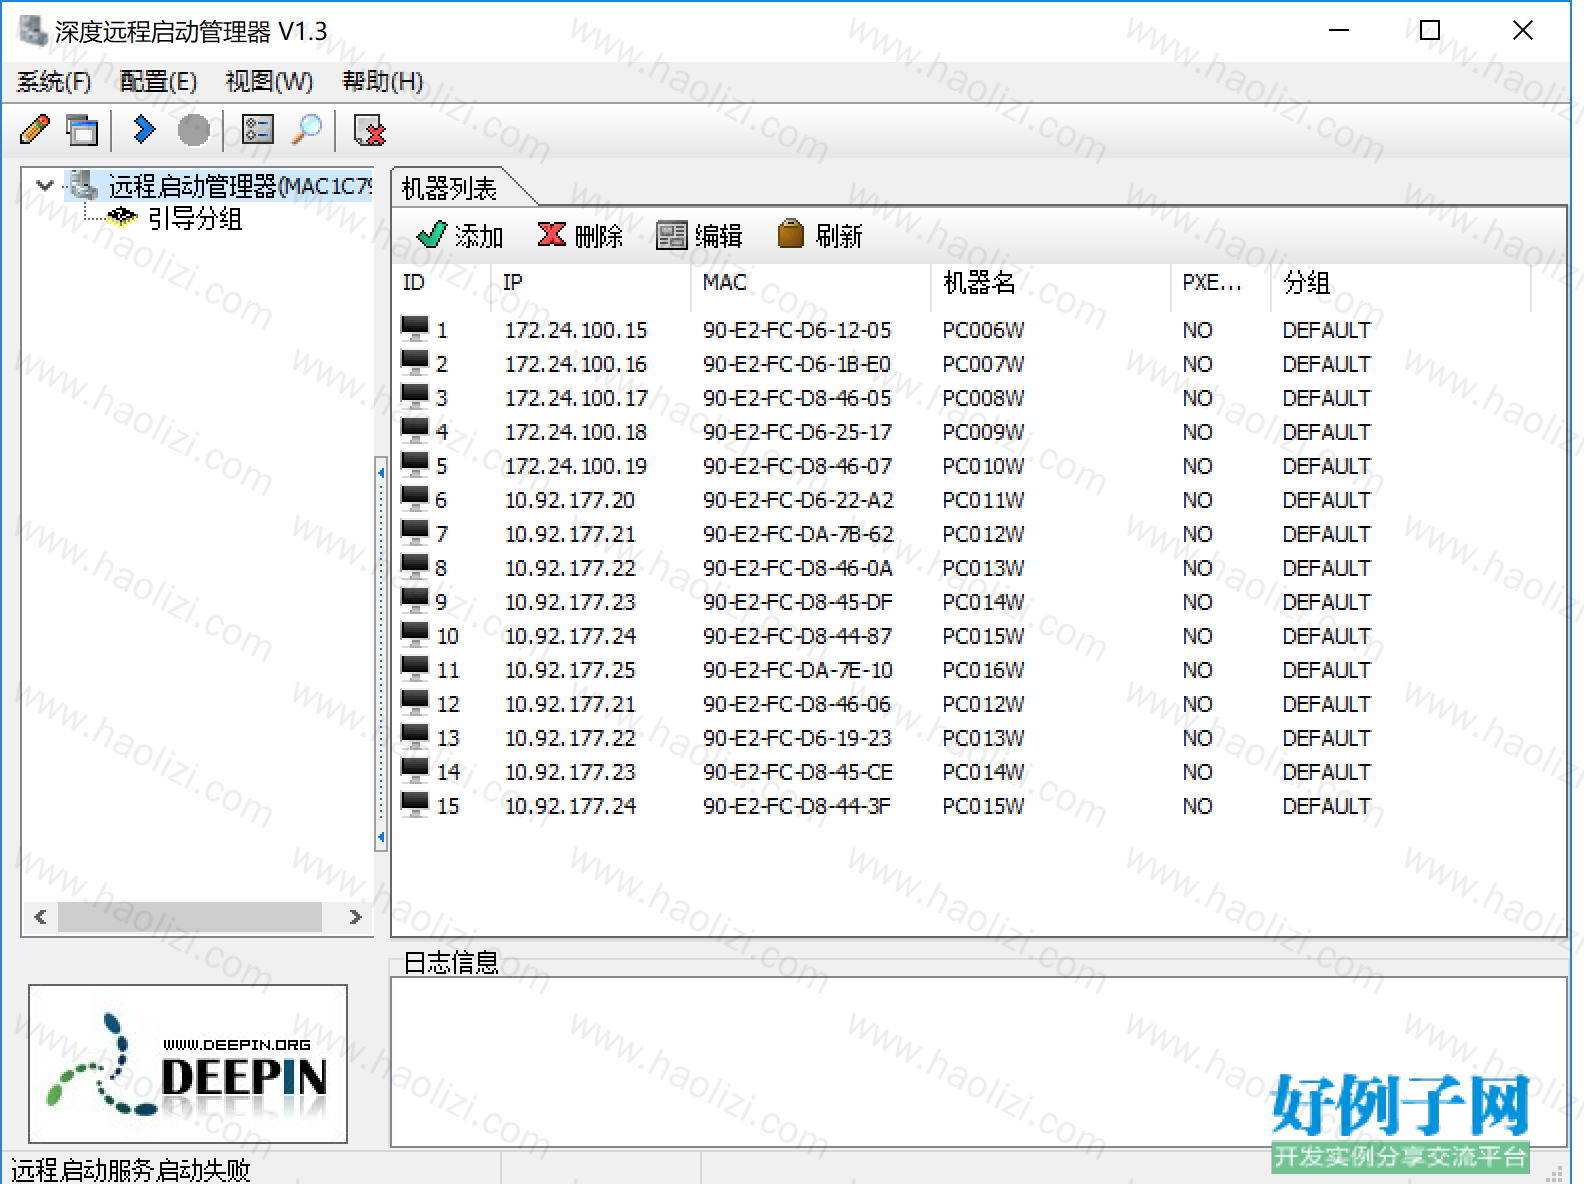This screenshot has width=1584, height=1184.
Task: Start service with blue arrow icon
Action: 145,129
